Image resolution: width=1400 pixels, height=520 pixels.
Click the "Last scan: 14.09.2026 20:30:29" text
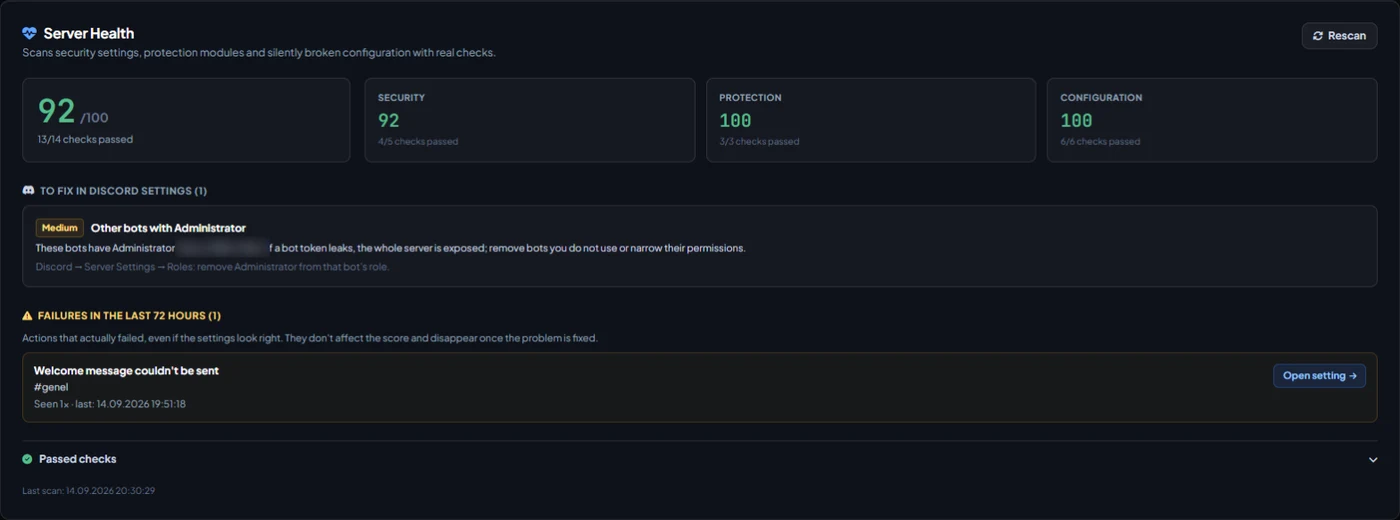point(89,491)
